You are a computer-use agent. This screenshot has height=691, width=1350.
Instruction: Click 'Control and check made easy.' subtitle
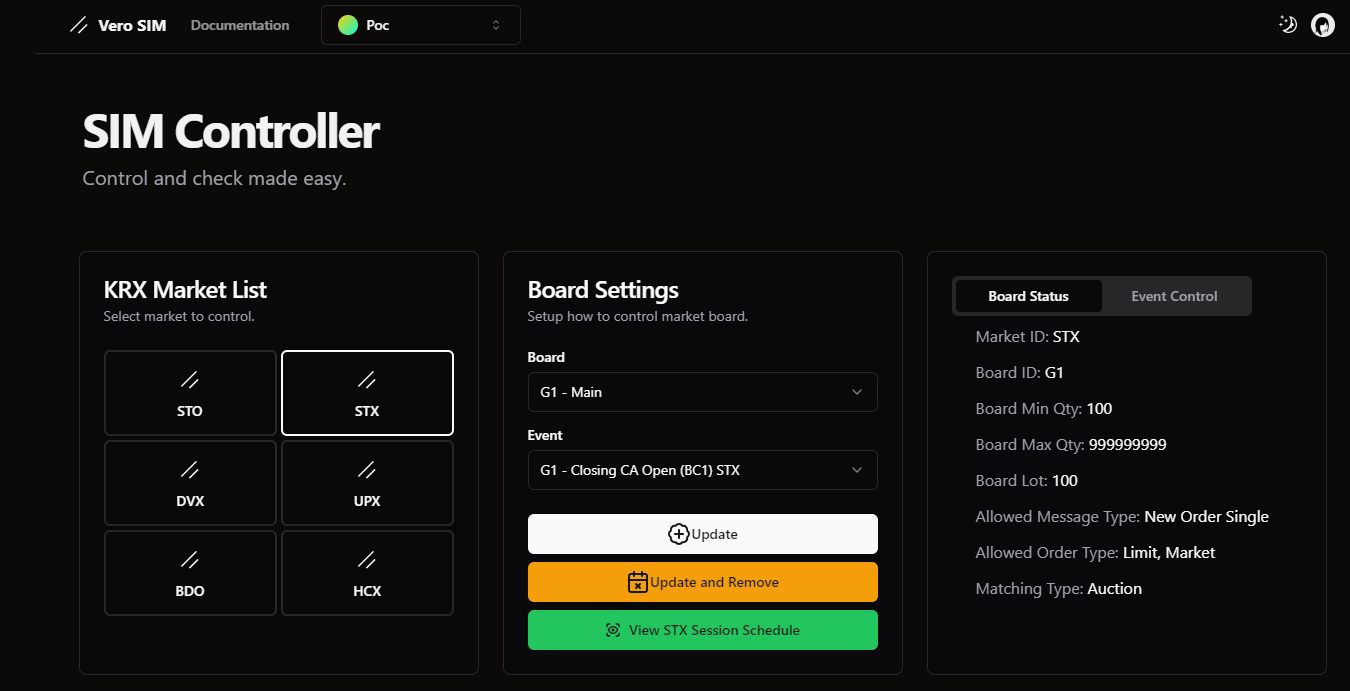(x=214, y=179)
